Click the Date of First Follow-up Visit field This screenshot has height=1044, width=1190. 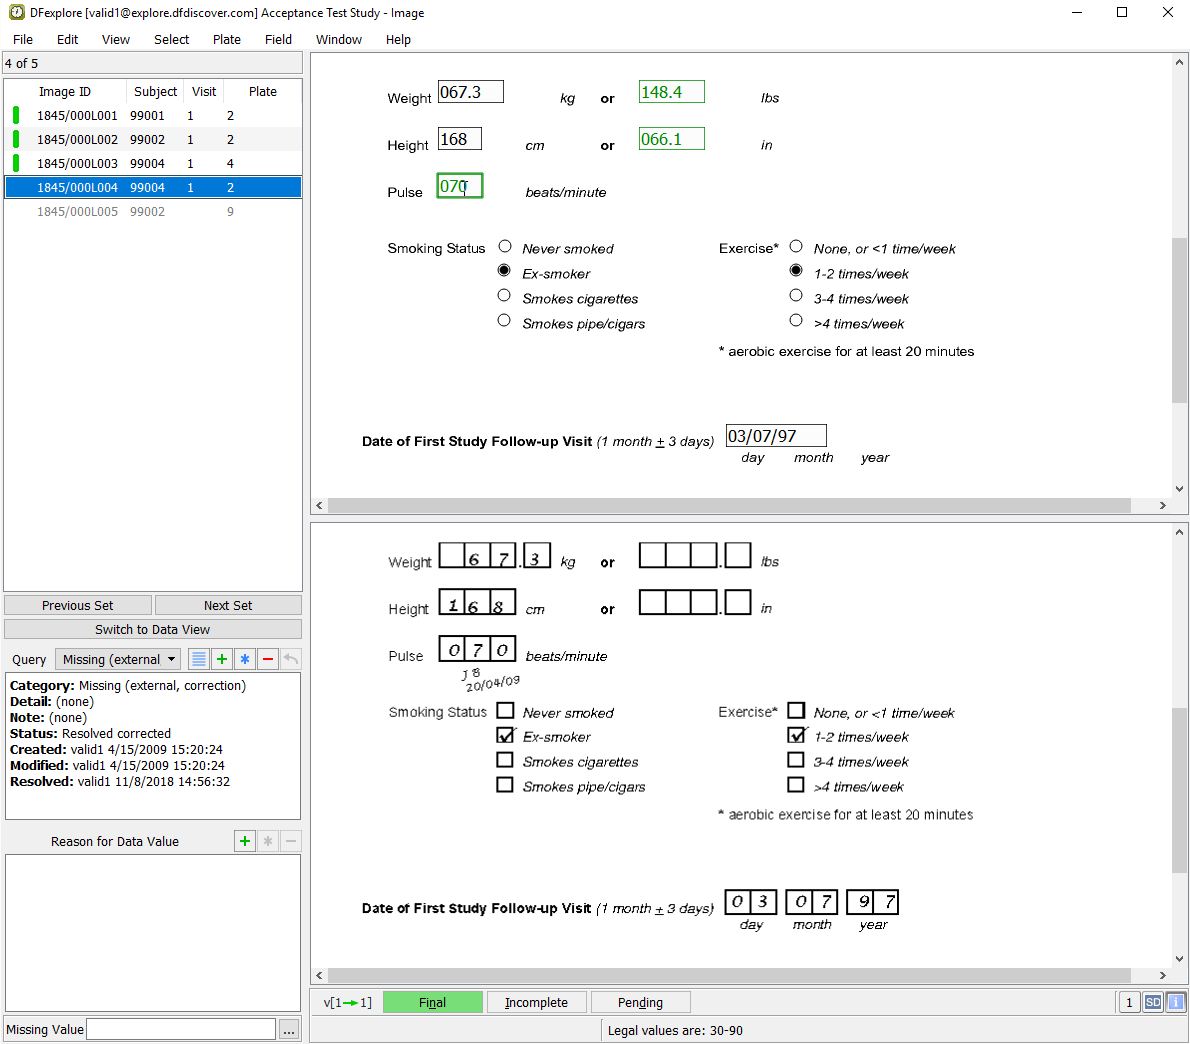776,436
